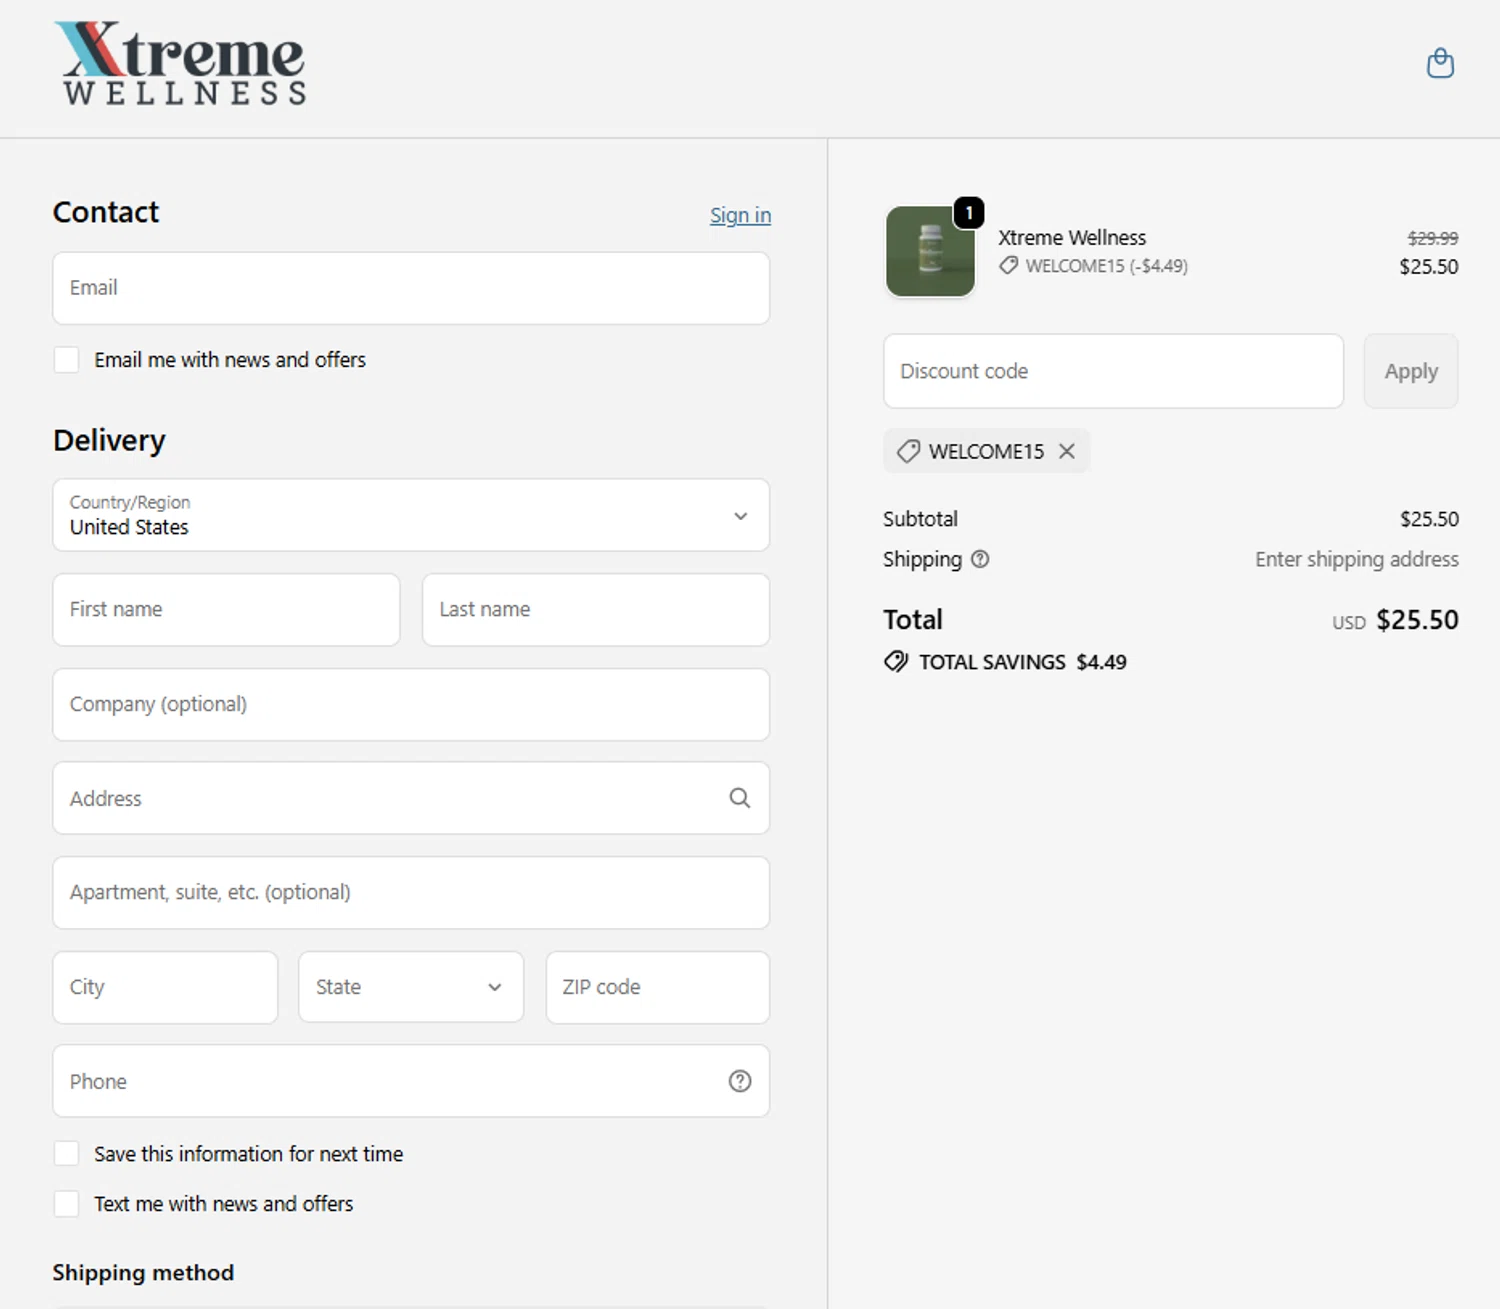
Task: Click the Email input field
Action: (x=411, y=288)
